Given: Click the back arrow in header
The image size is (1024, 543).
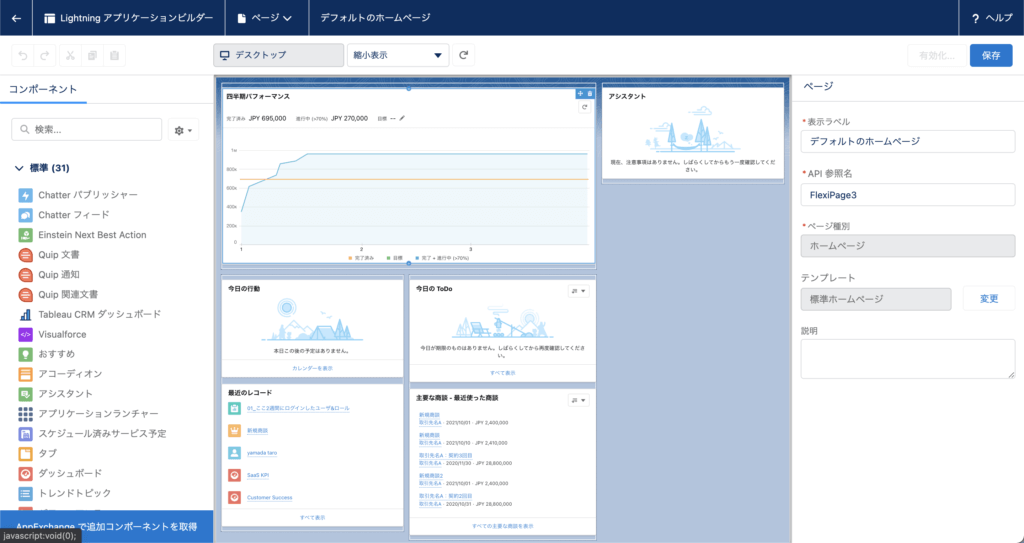Looking at the screenshot, I should pyautogui.click(x=16, y=17).
